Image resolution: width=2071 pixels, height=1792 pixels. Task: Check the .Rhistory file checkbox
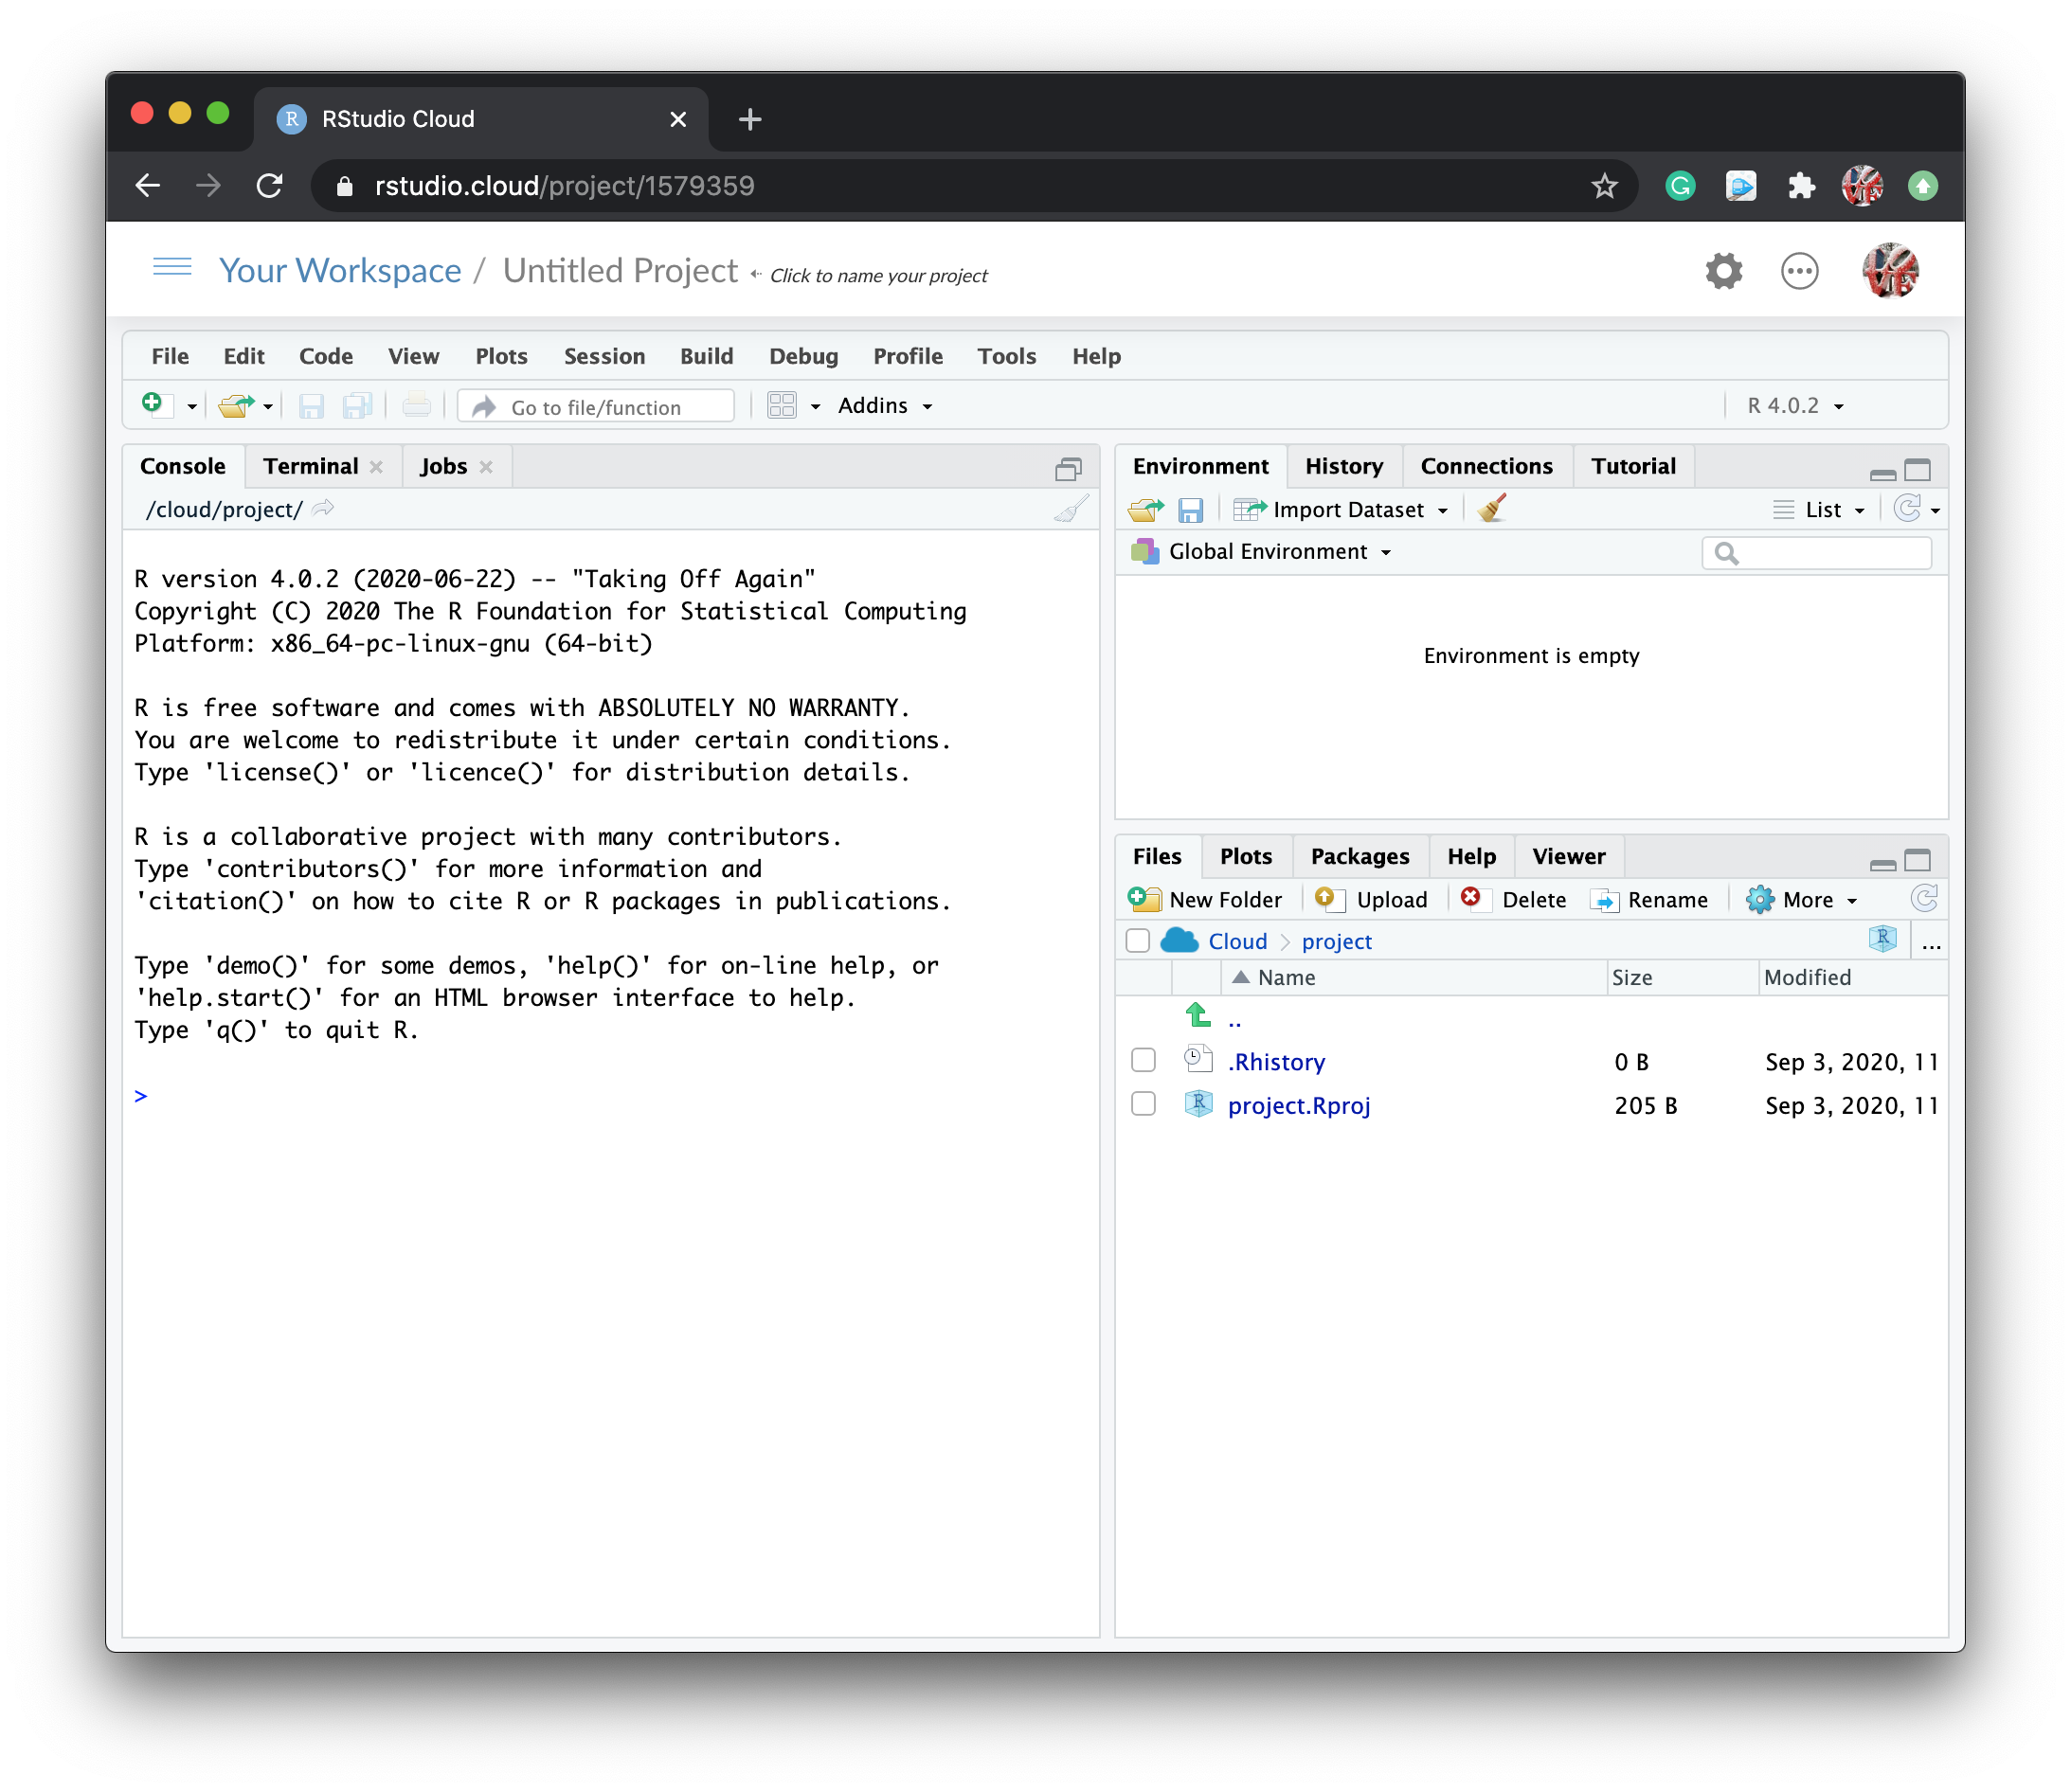(x=1143, y=1060)
